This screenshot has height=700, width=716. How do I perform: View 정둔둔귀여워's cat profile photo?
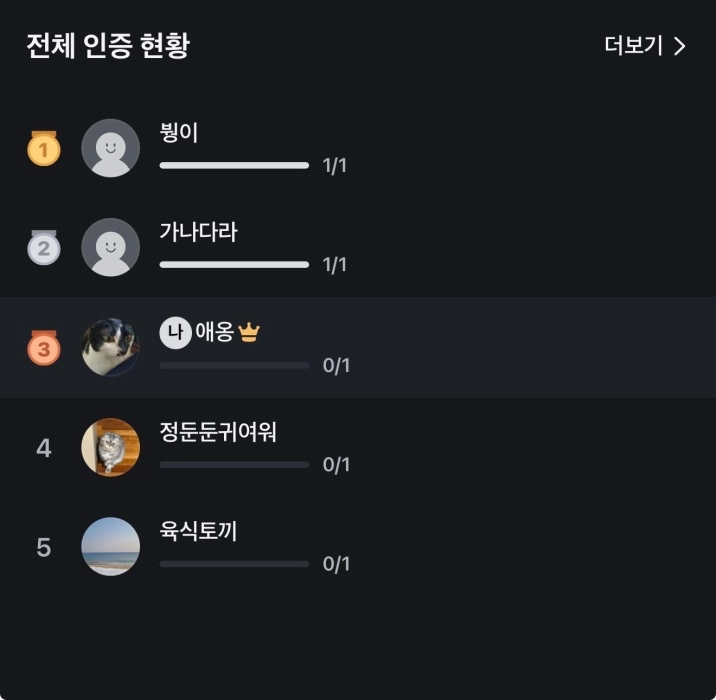coord(110,447)
